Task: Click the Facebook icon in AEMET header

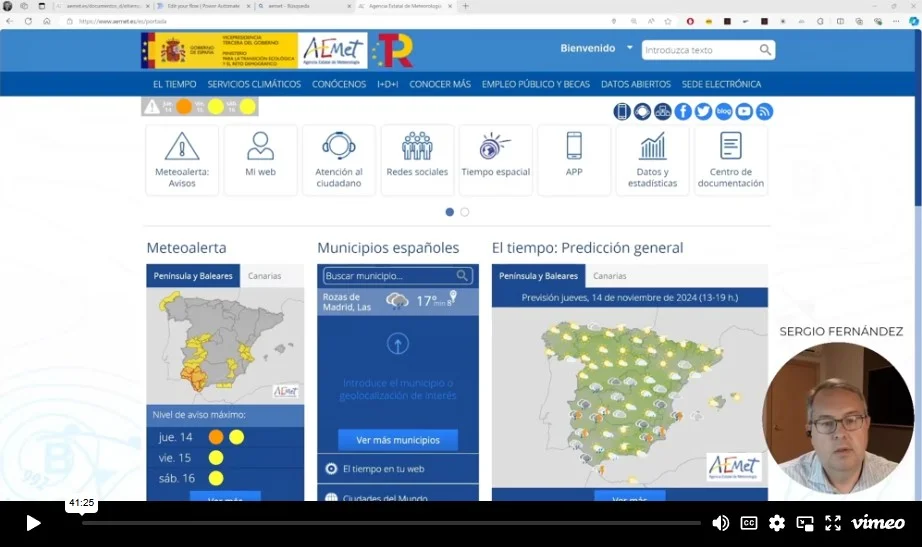Action: coord(683,111)
